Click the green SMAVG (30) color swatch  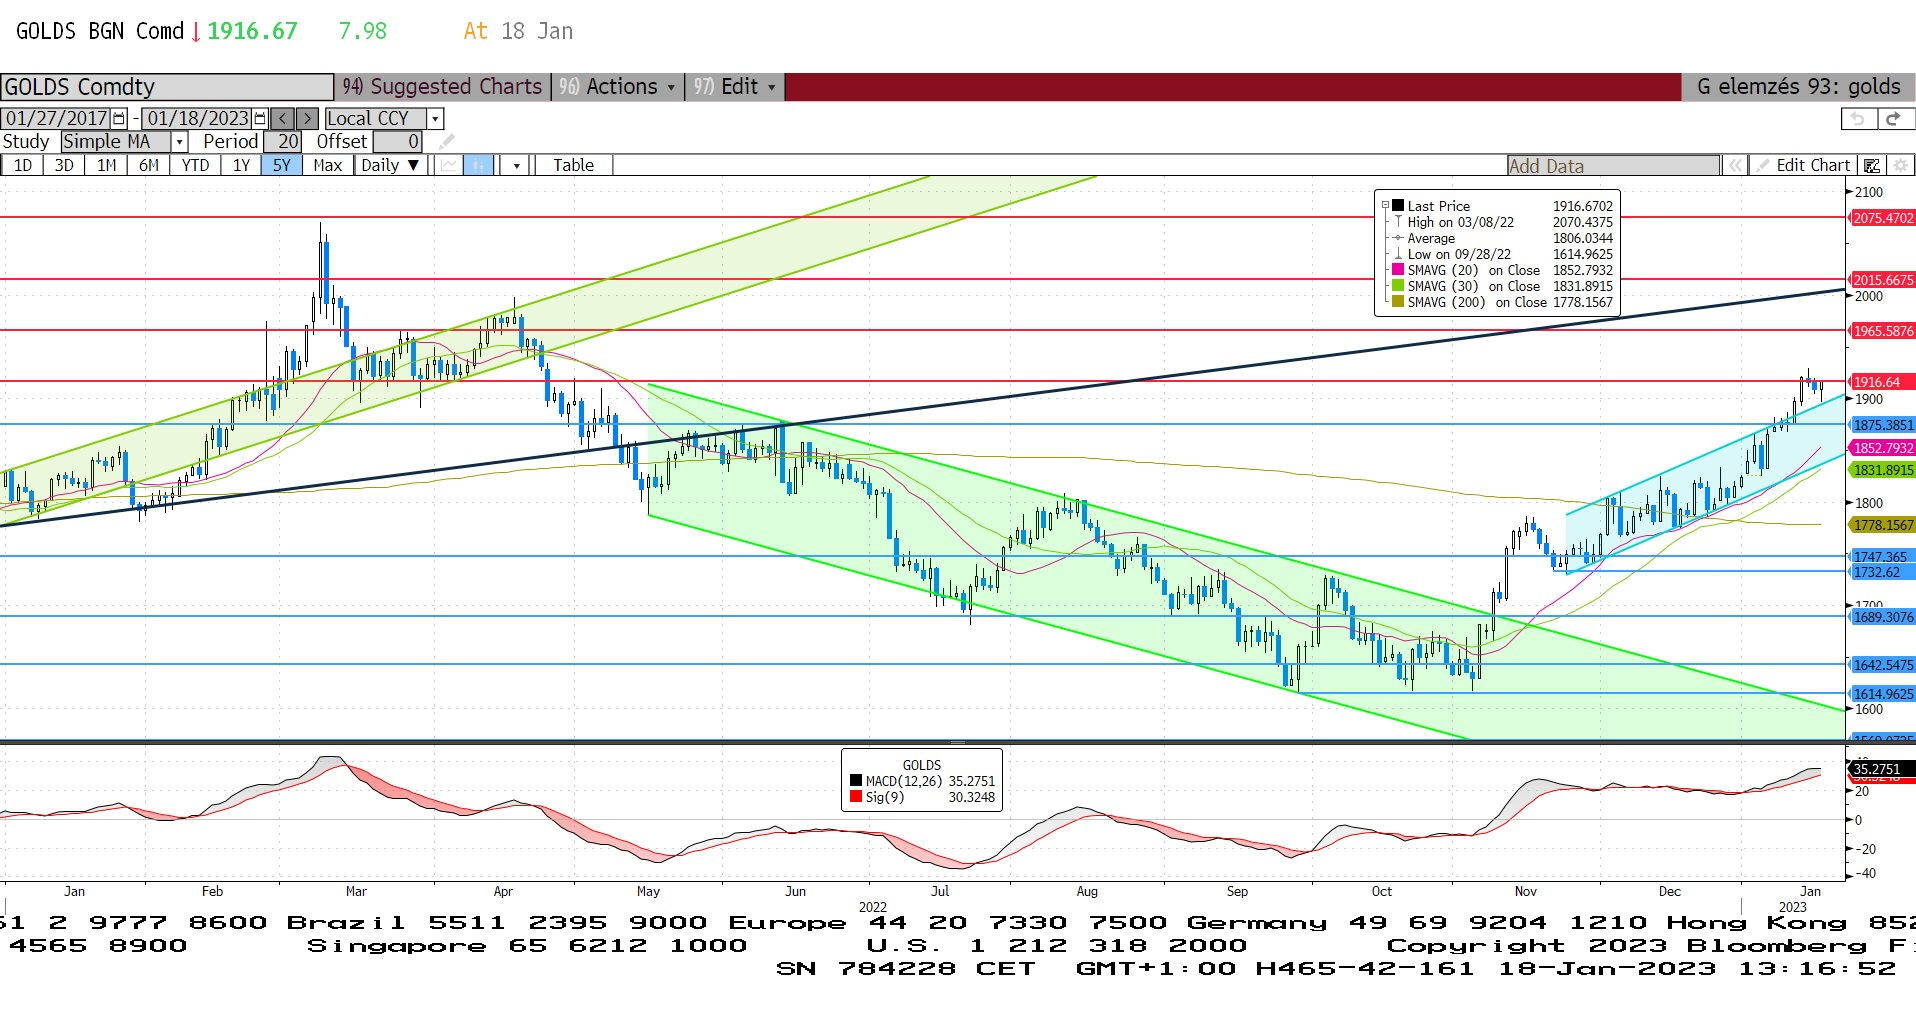[x=1398, y=286]
